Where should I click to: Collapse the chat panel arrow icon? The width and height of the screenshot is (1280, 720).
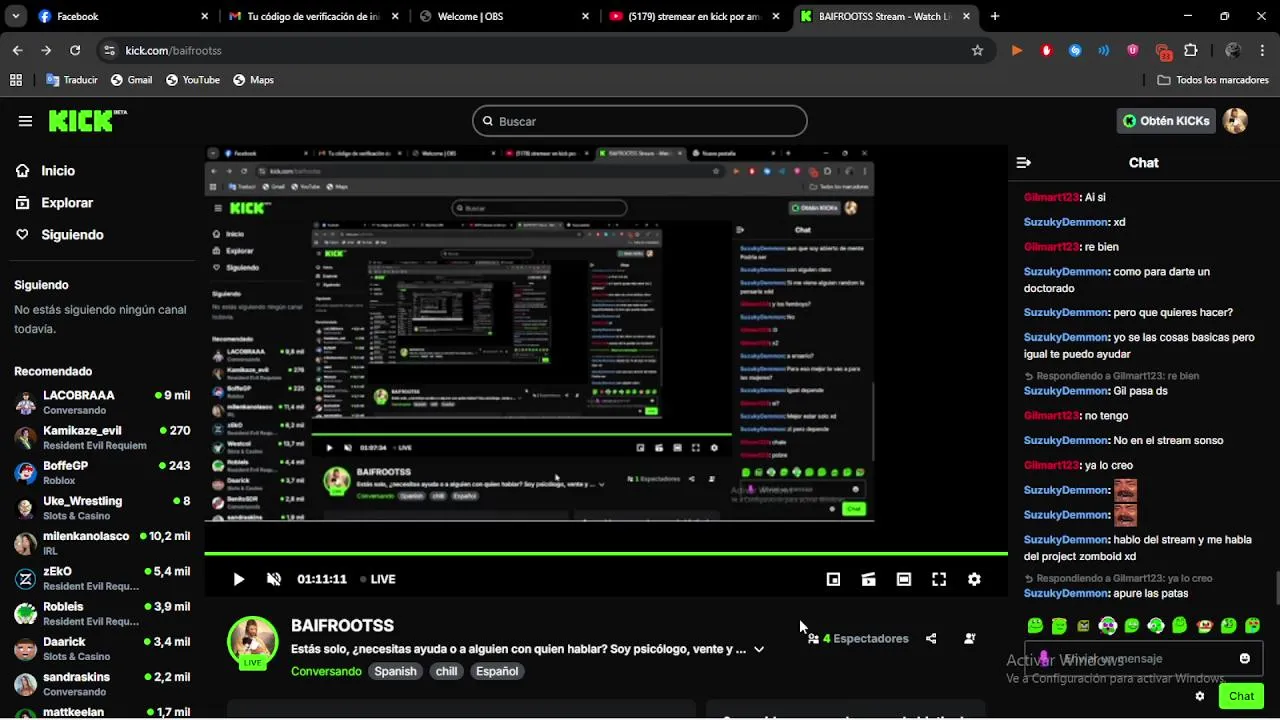1023,163
